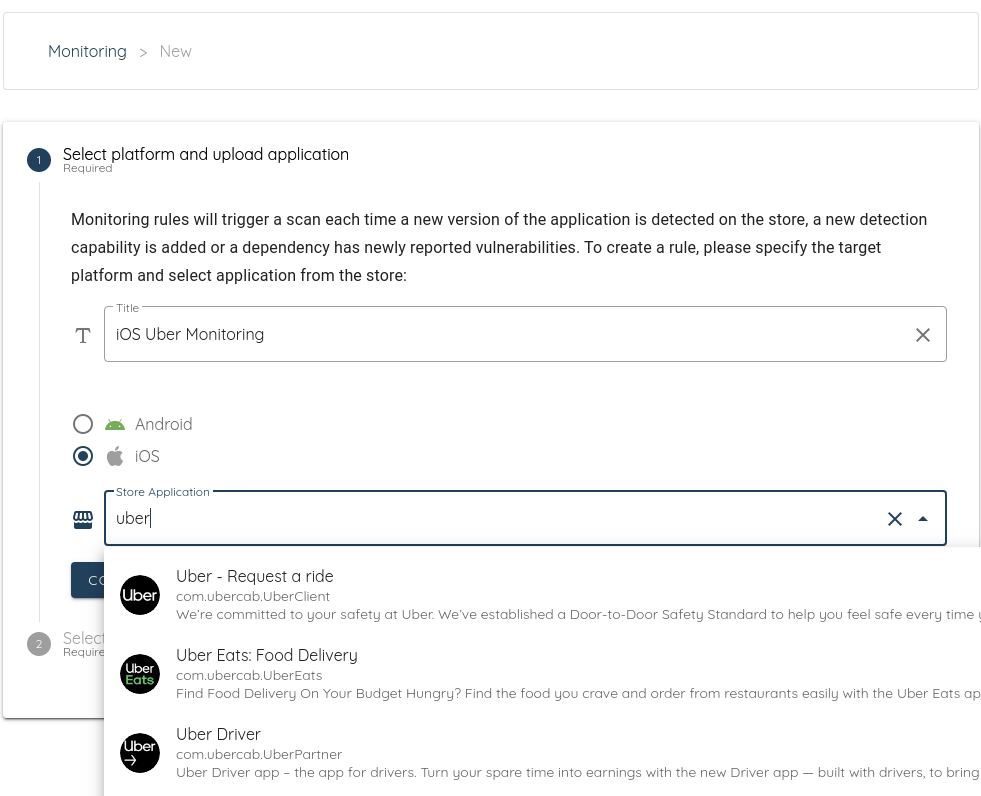Select the Android platform radio button
Viewport: 981px width, 796px height.
[x=83, y=424]
